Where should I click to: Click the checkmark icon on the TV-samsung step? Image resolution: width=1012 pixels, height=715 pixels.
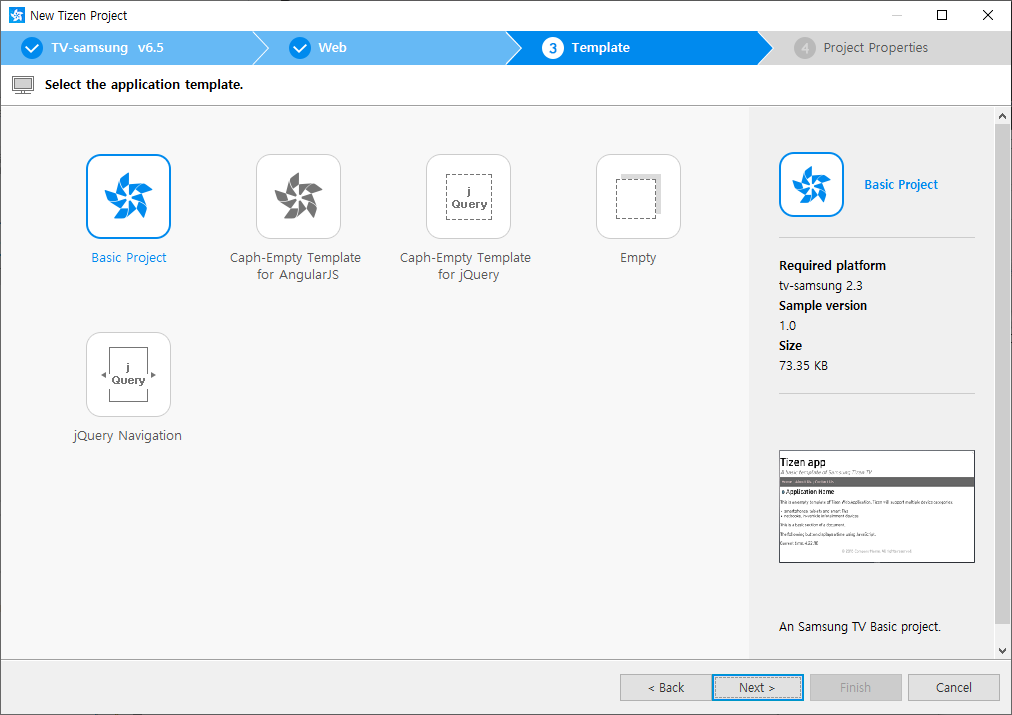(x=32, y=48)
